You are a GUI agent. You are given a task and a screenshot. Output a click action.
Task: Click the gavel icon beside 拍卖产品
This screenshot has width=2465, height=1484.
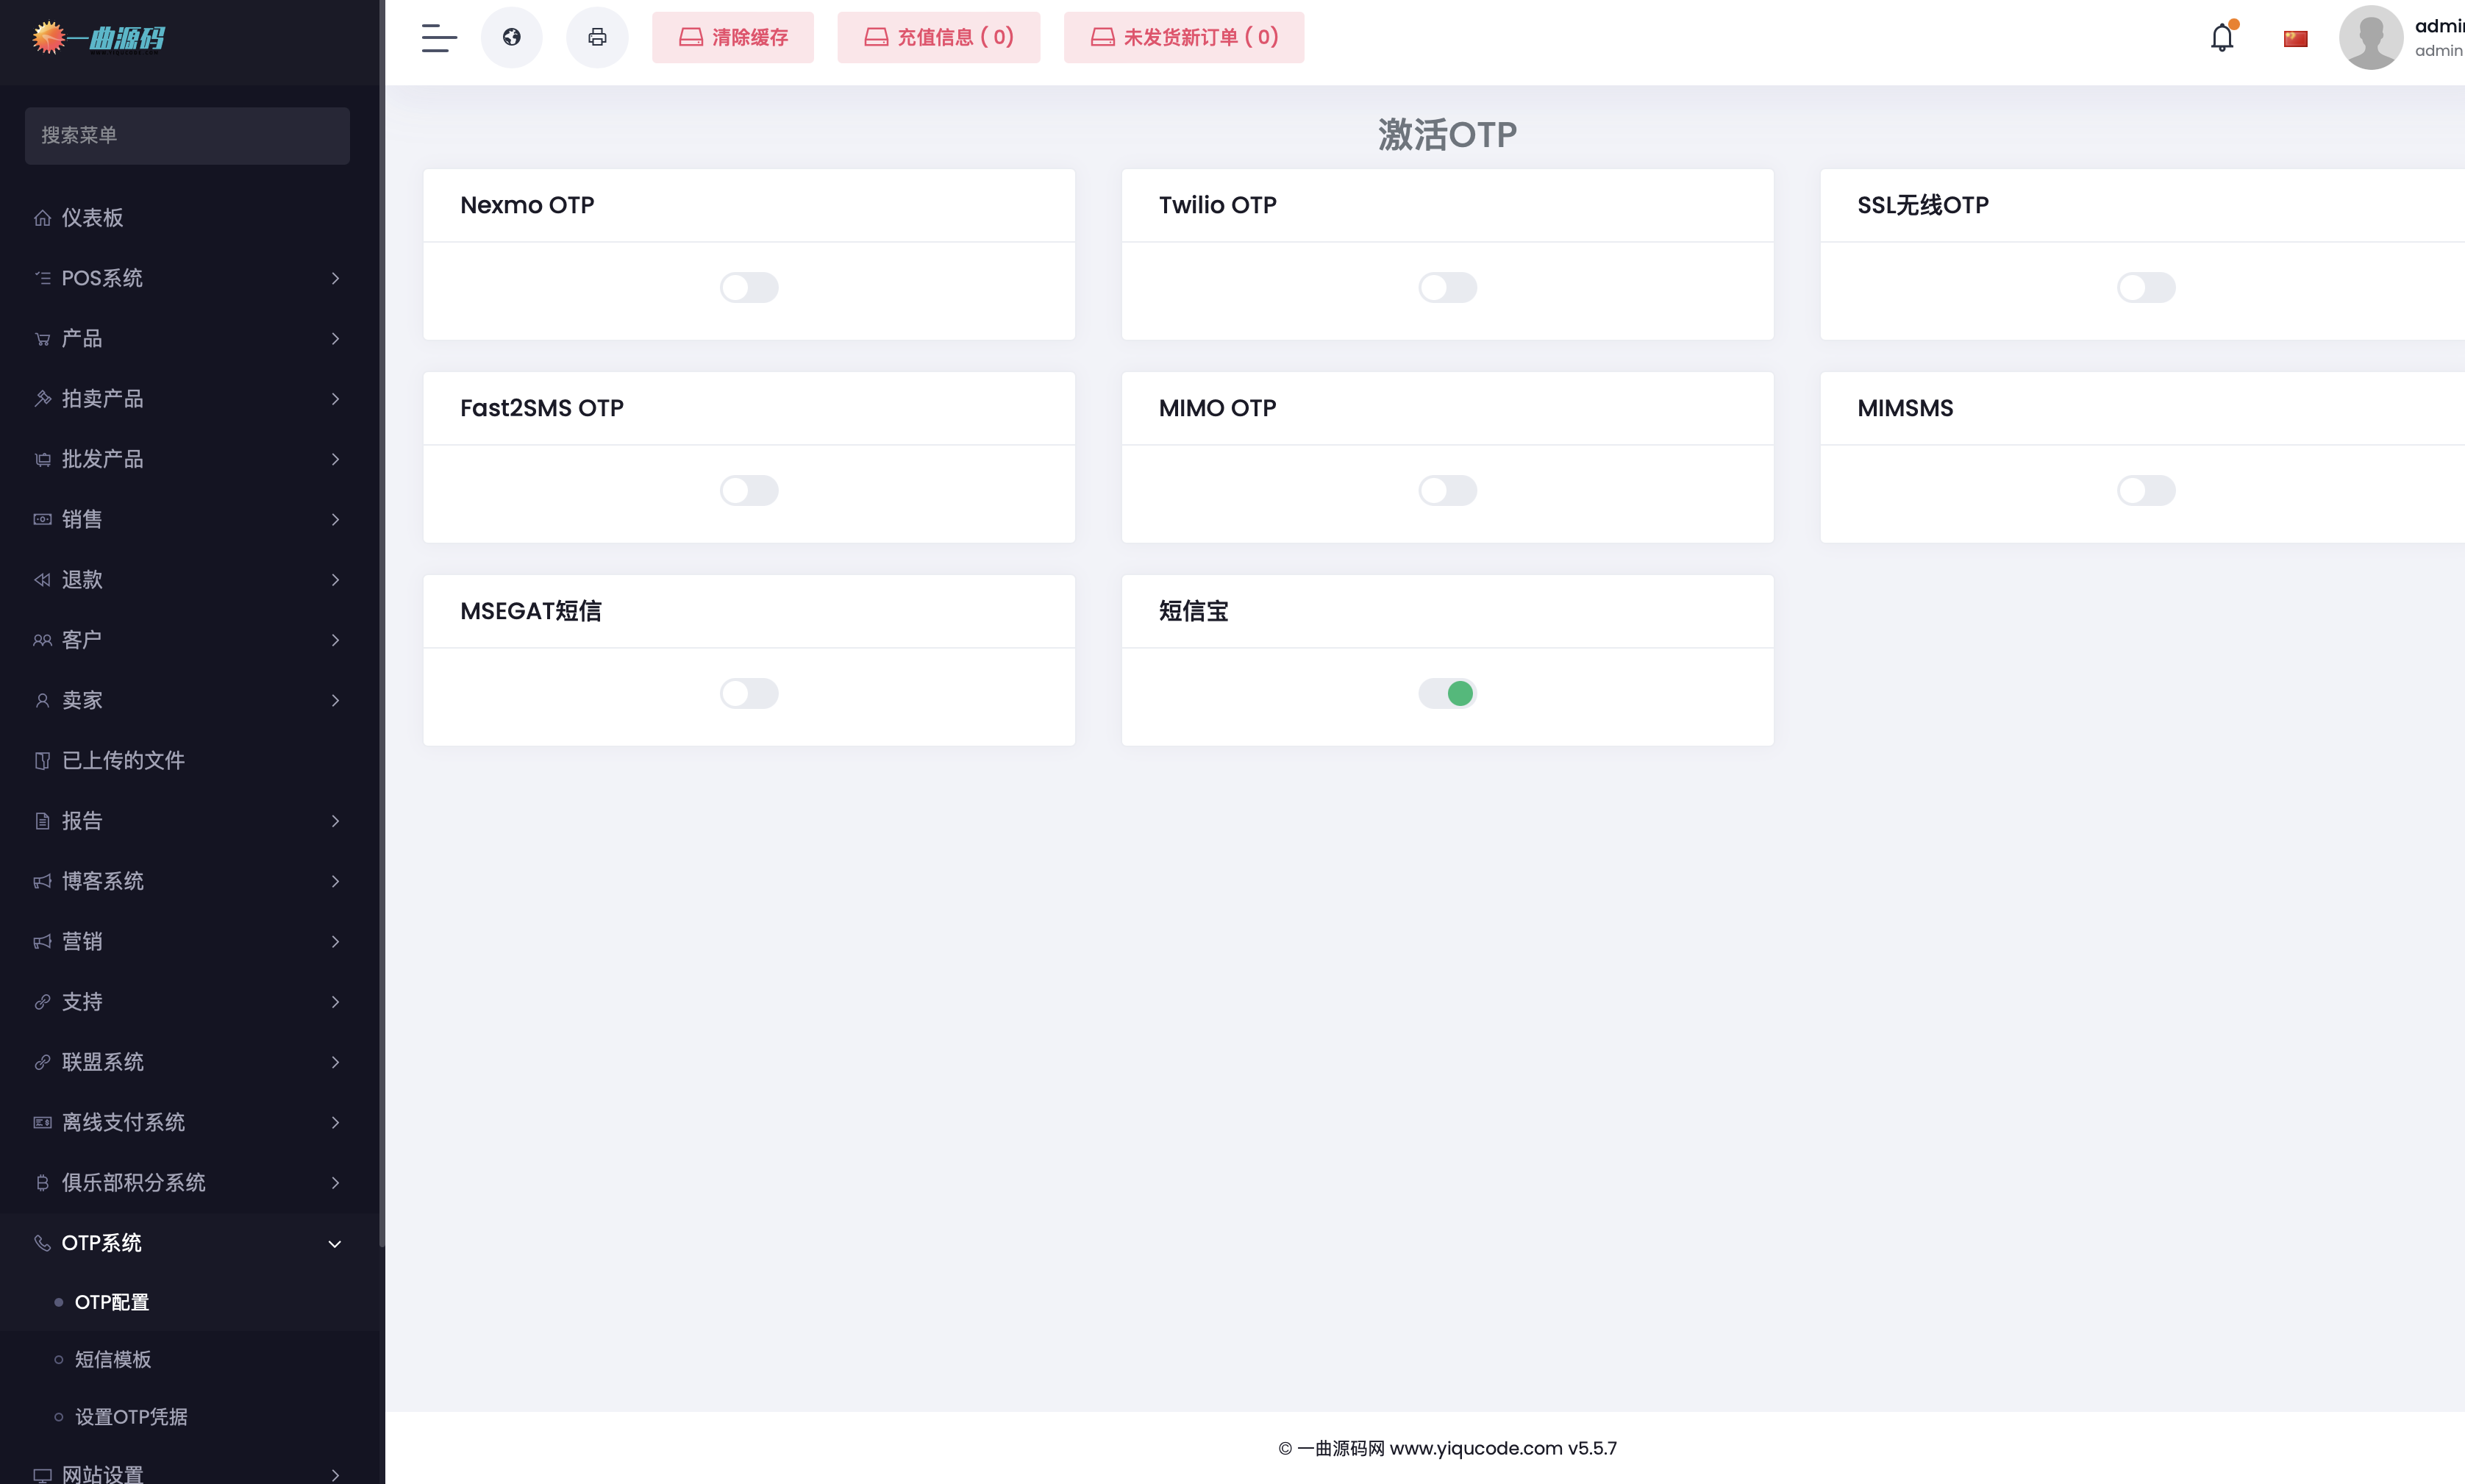point(42,399)
